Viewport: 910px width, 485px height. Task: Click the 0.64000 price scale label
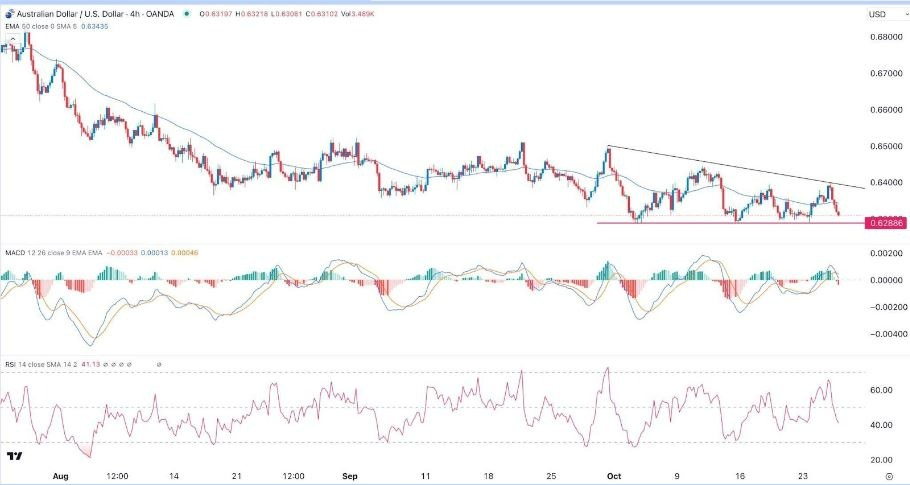tap(887, 183)
